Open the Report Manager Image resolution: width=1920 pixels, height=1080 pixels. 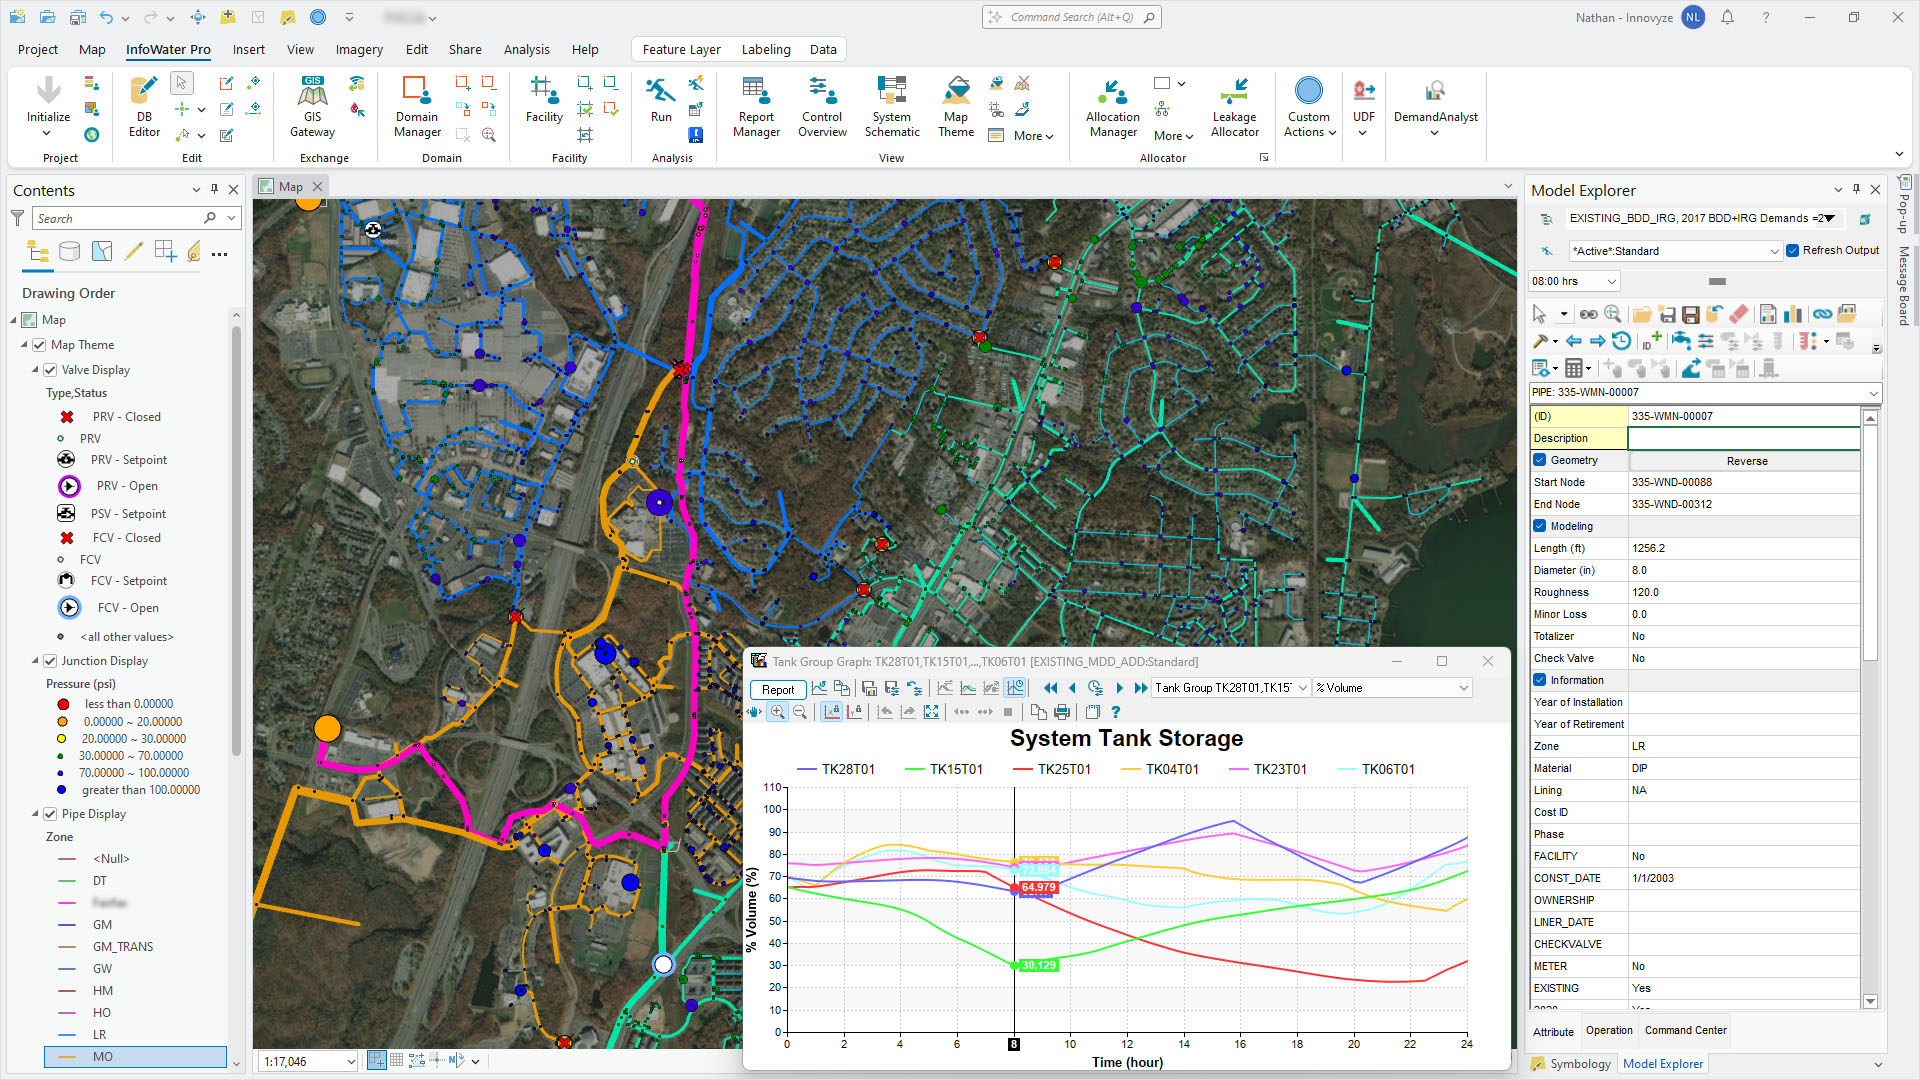coord(755,105)
